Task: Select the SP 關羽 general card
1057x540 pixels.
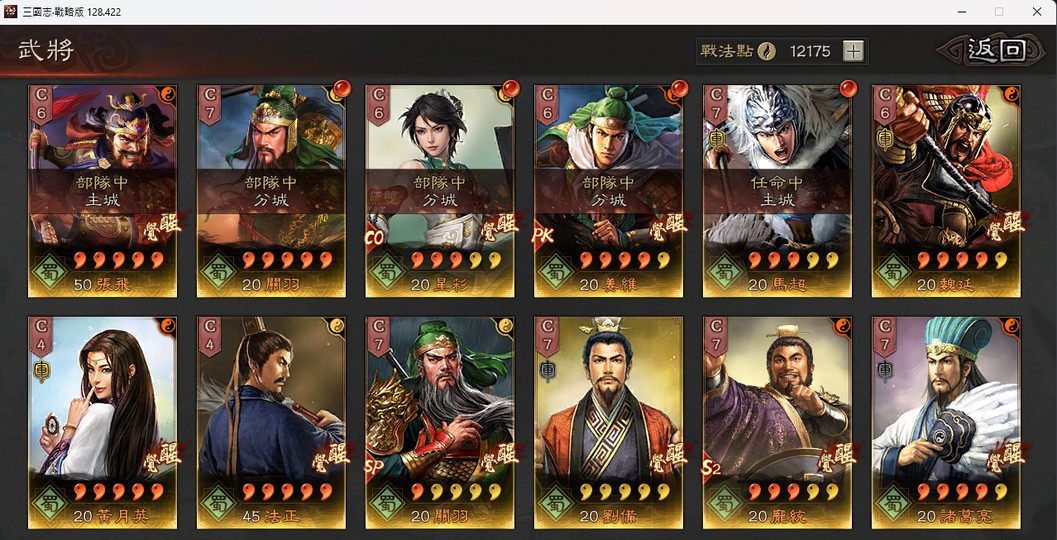Action: click(440, 423)
